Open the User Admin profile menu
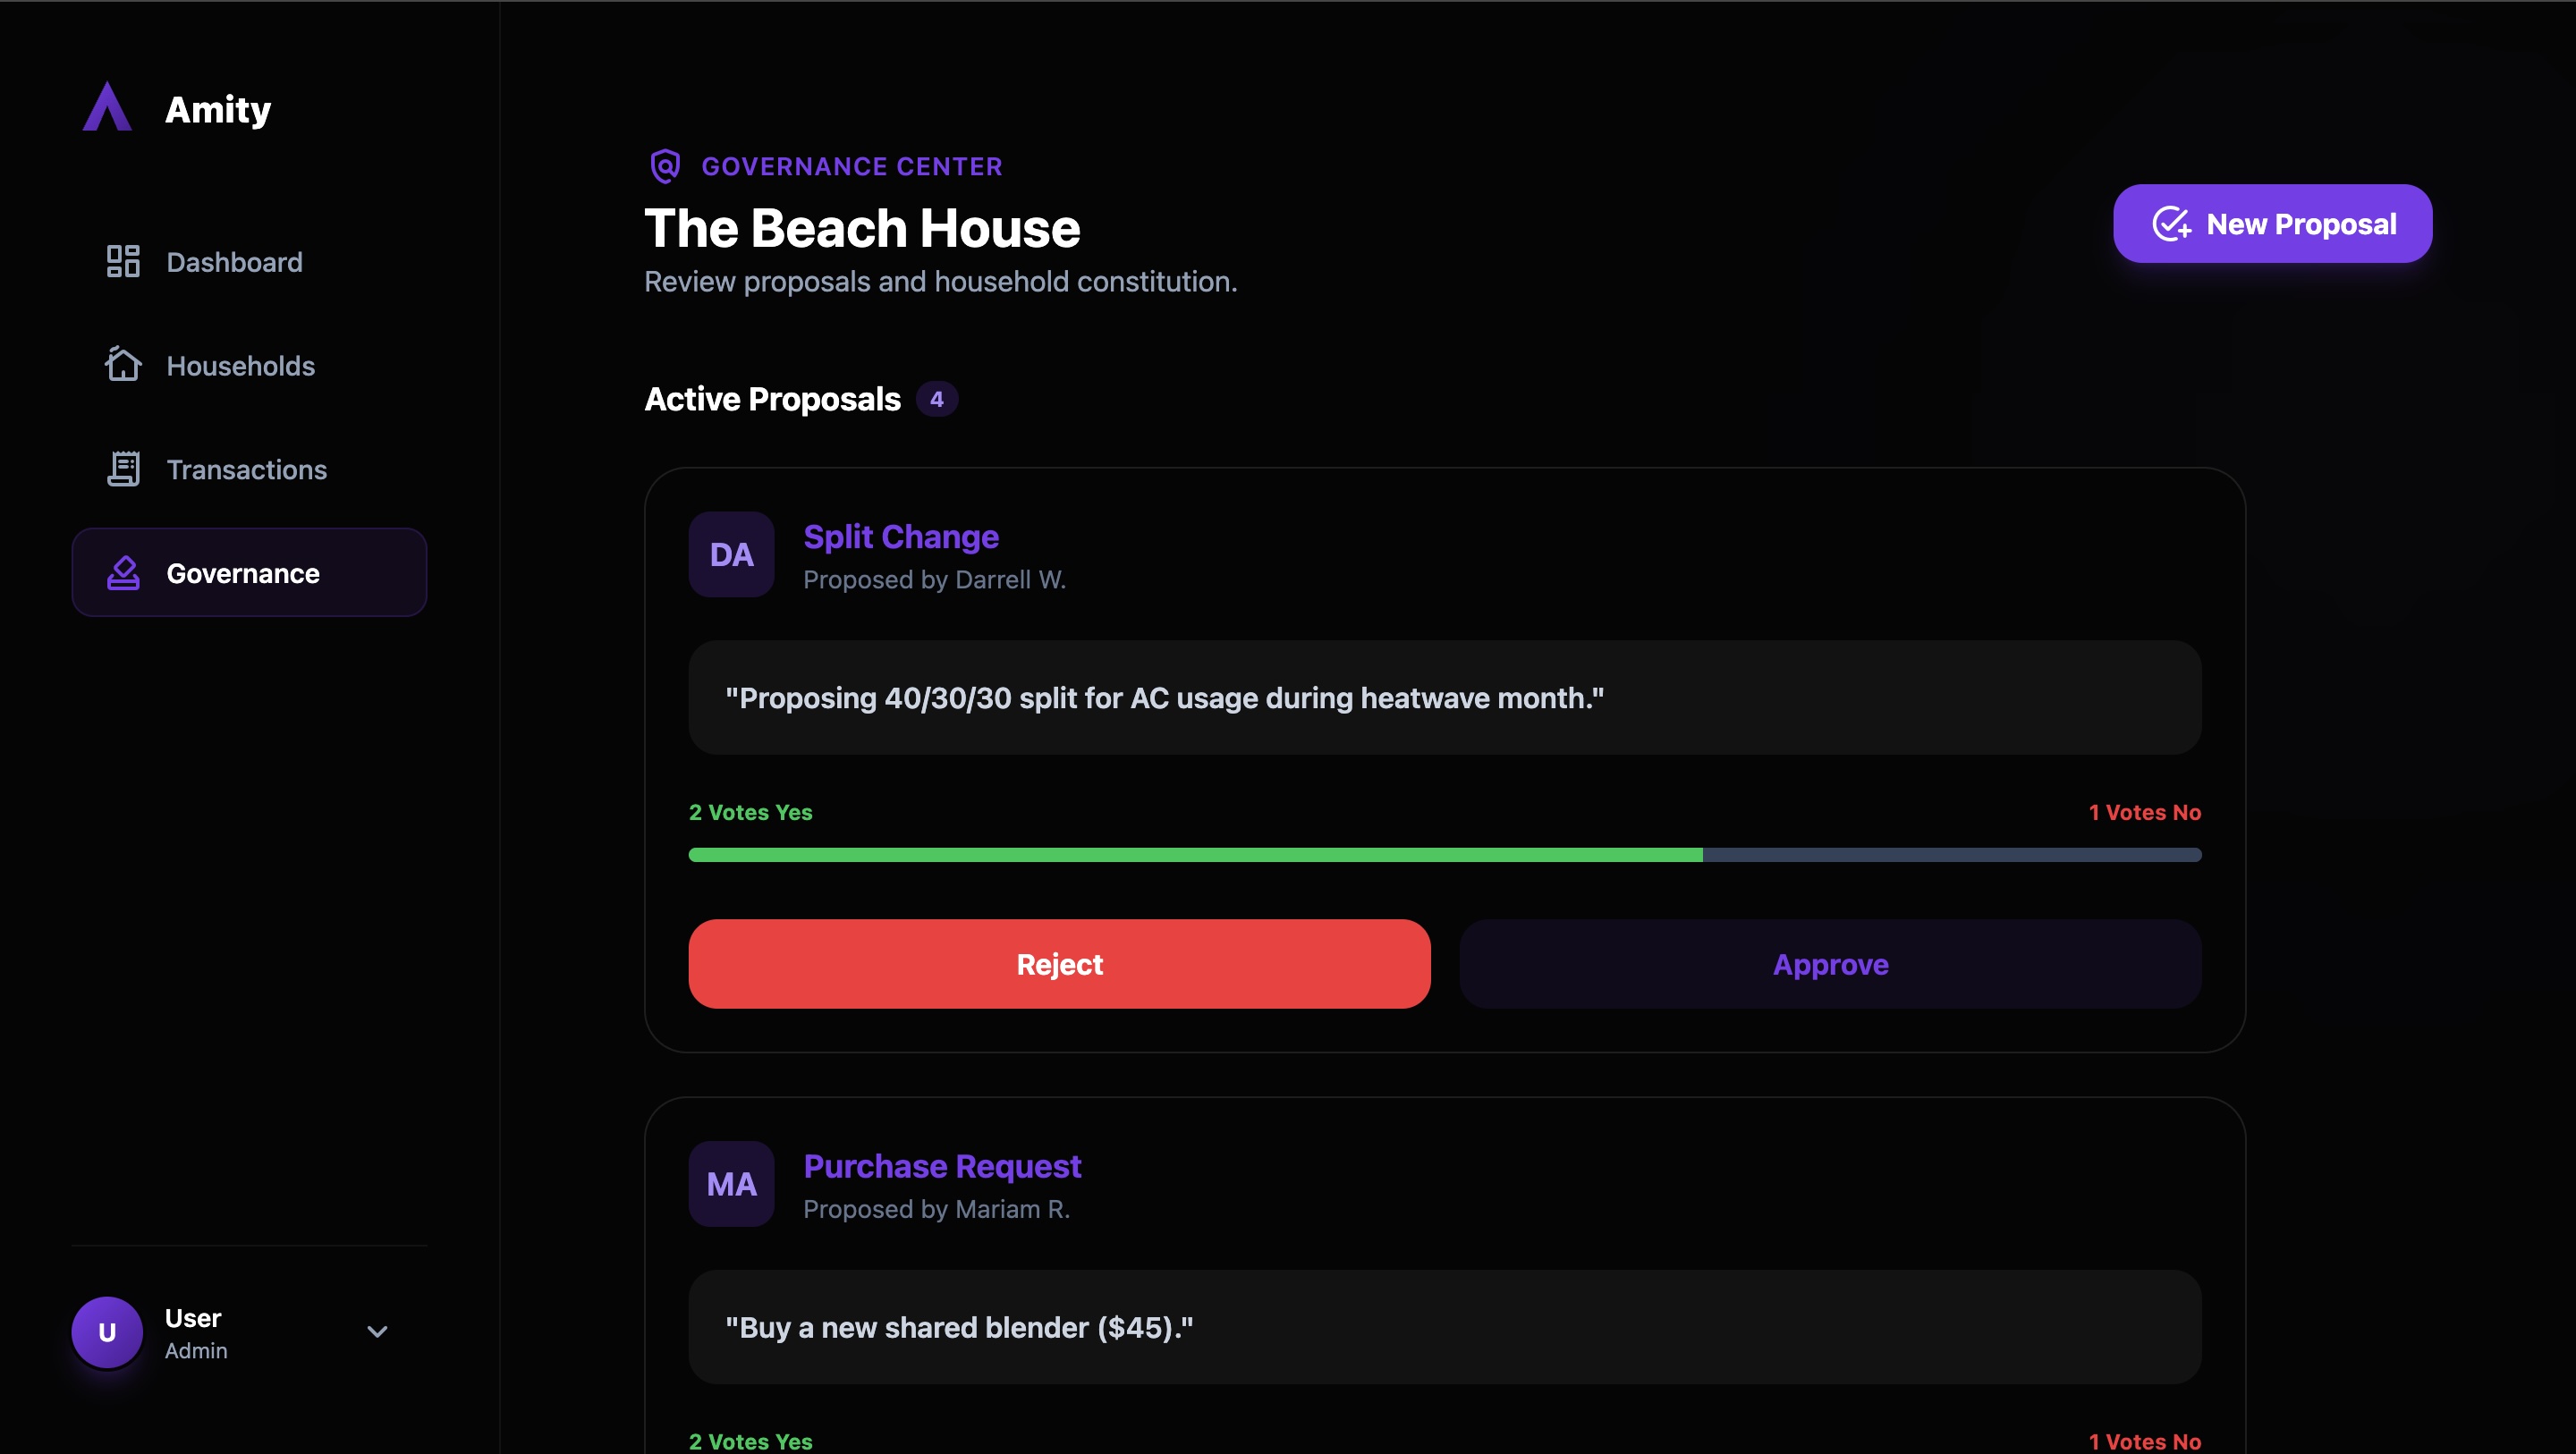This screenshot has height=1454, width=2576. tap(196, 1332)
